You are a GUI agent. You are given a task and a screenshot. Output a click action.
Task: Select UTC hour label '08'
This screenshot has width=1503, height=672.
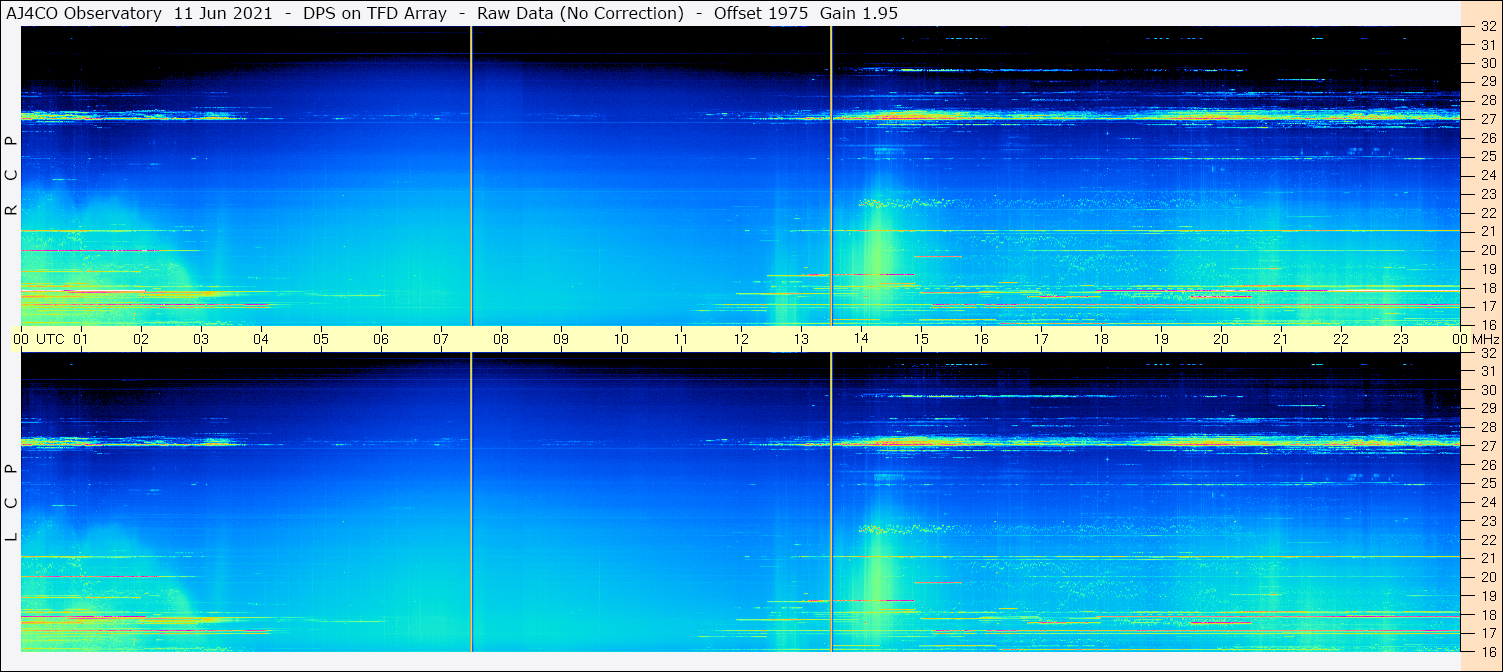(501, 339)
